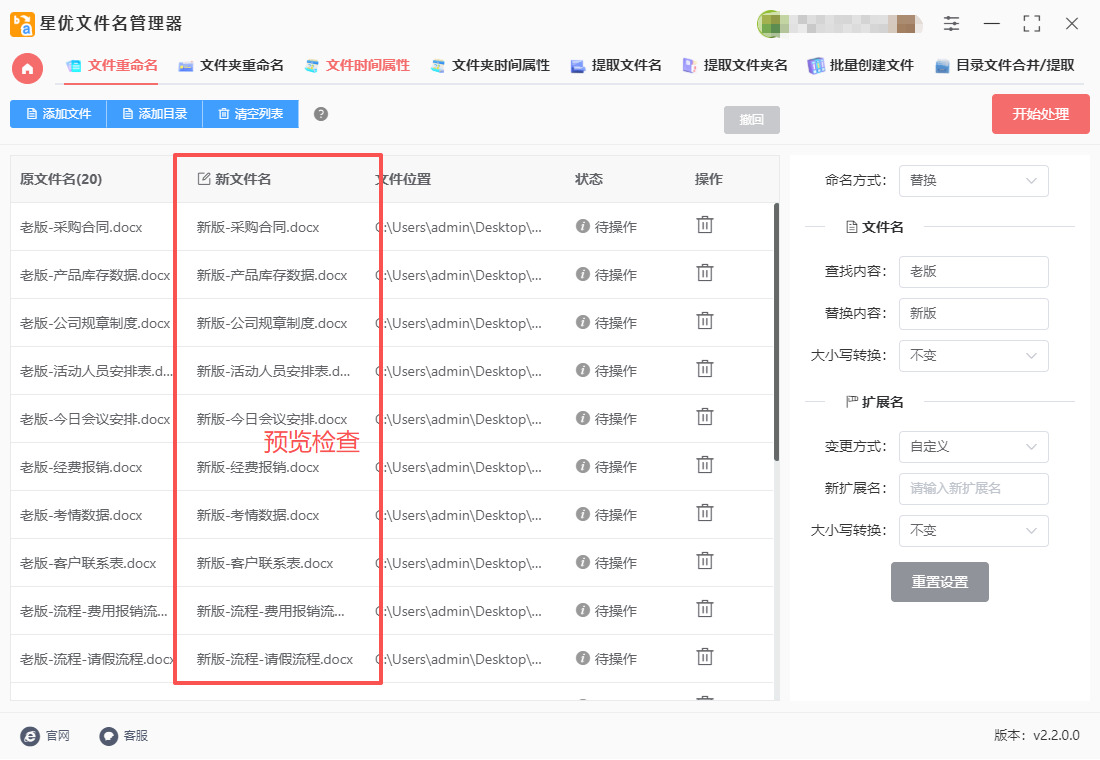Click 原文件名(20) column header
Viewport: 1100px width, 760px height.
click(x=61, y=179)
